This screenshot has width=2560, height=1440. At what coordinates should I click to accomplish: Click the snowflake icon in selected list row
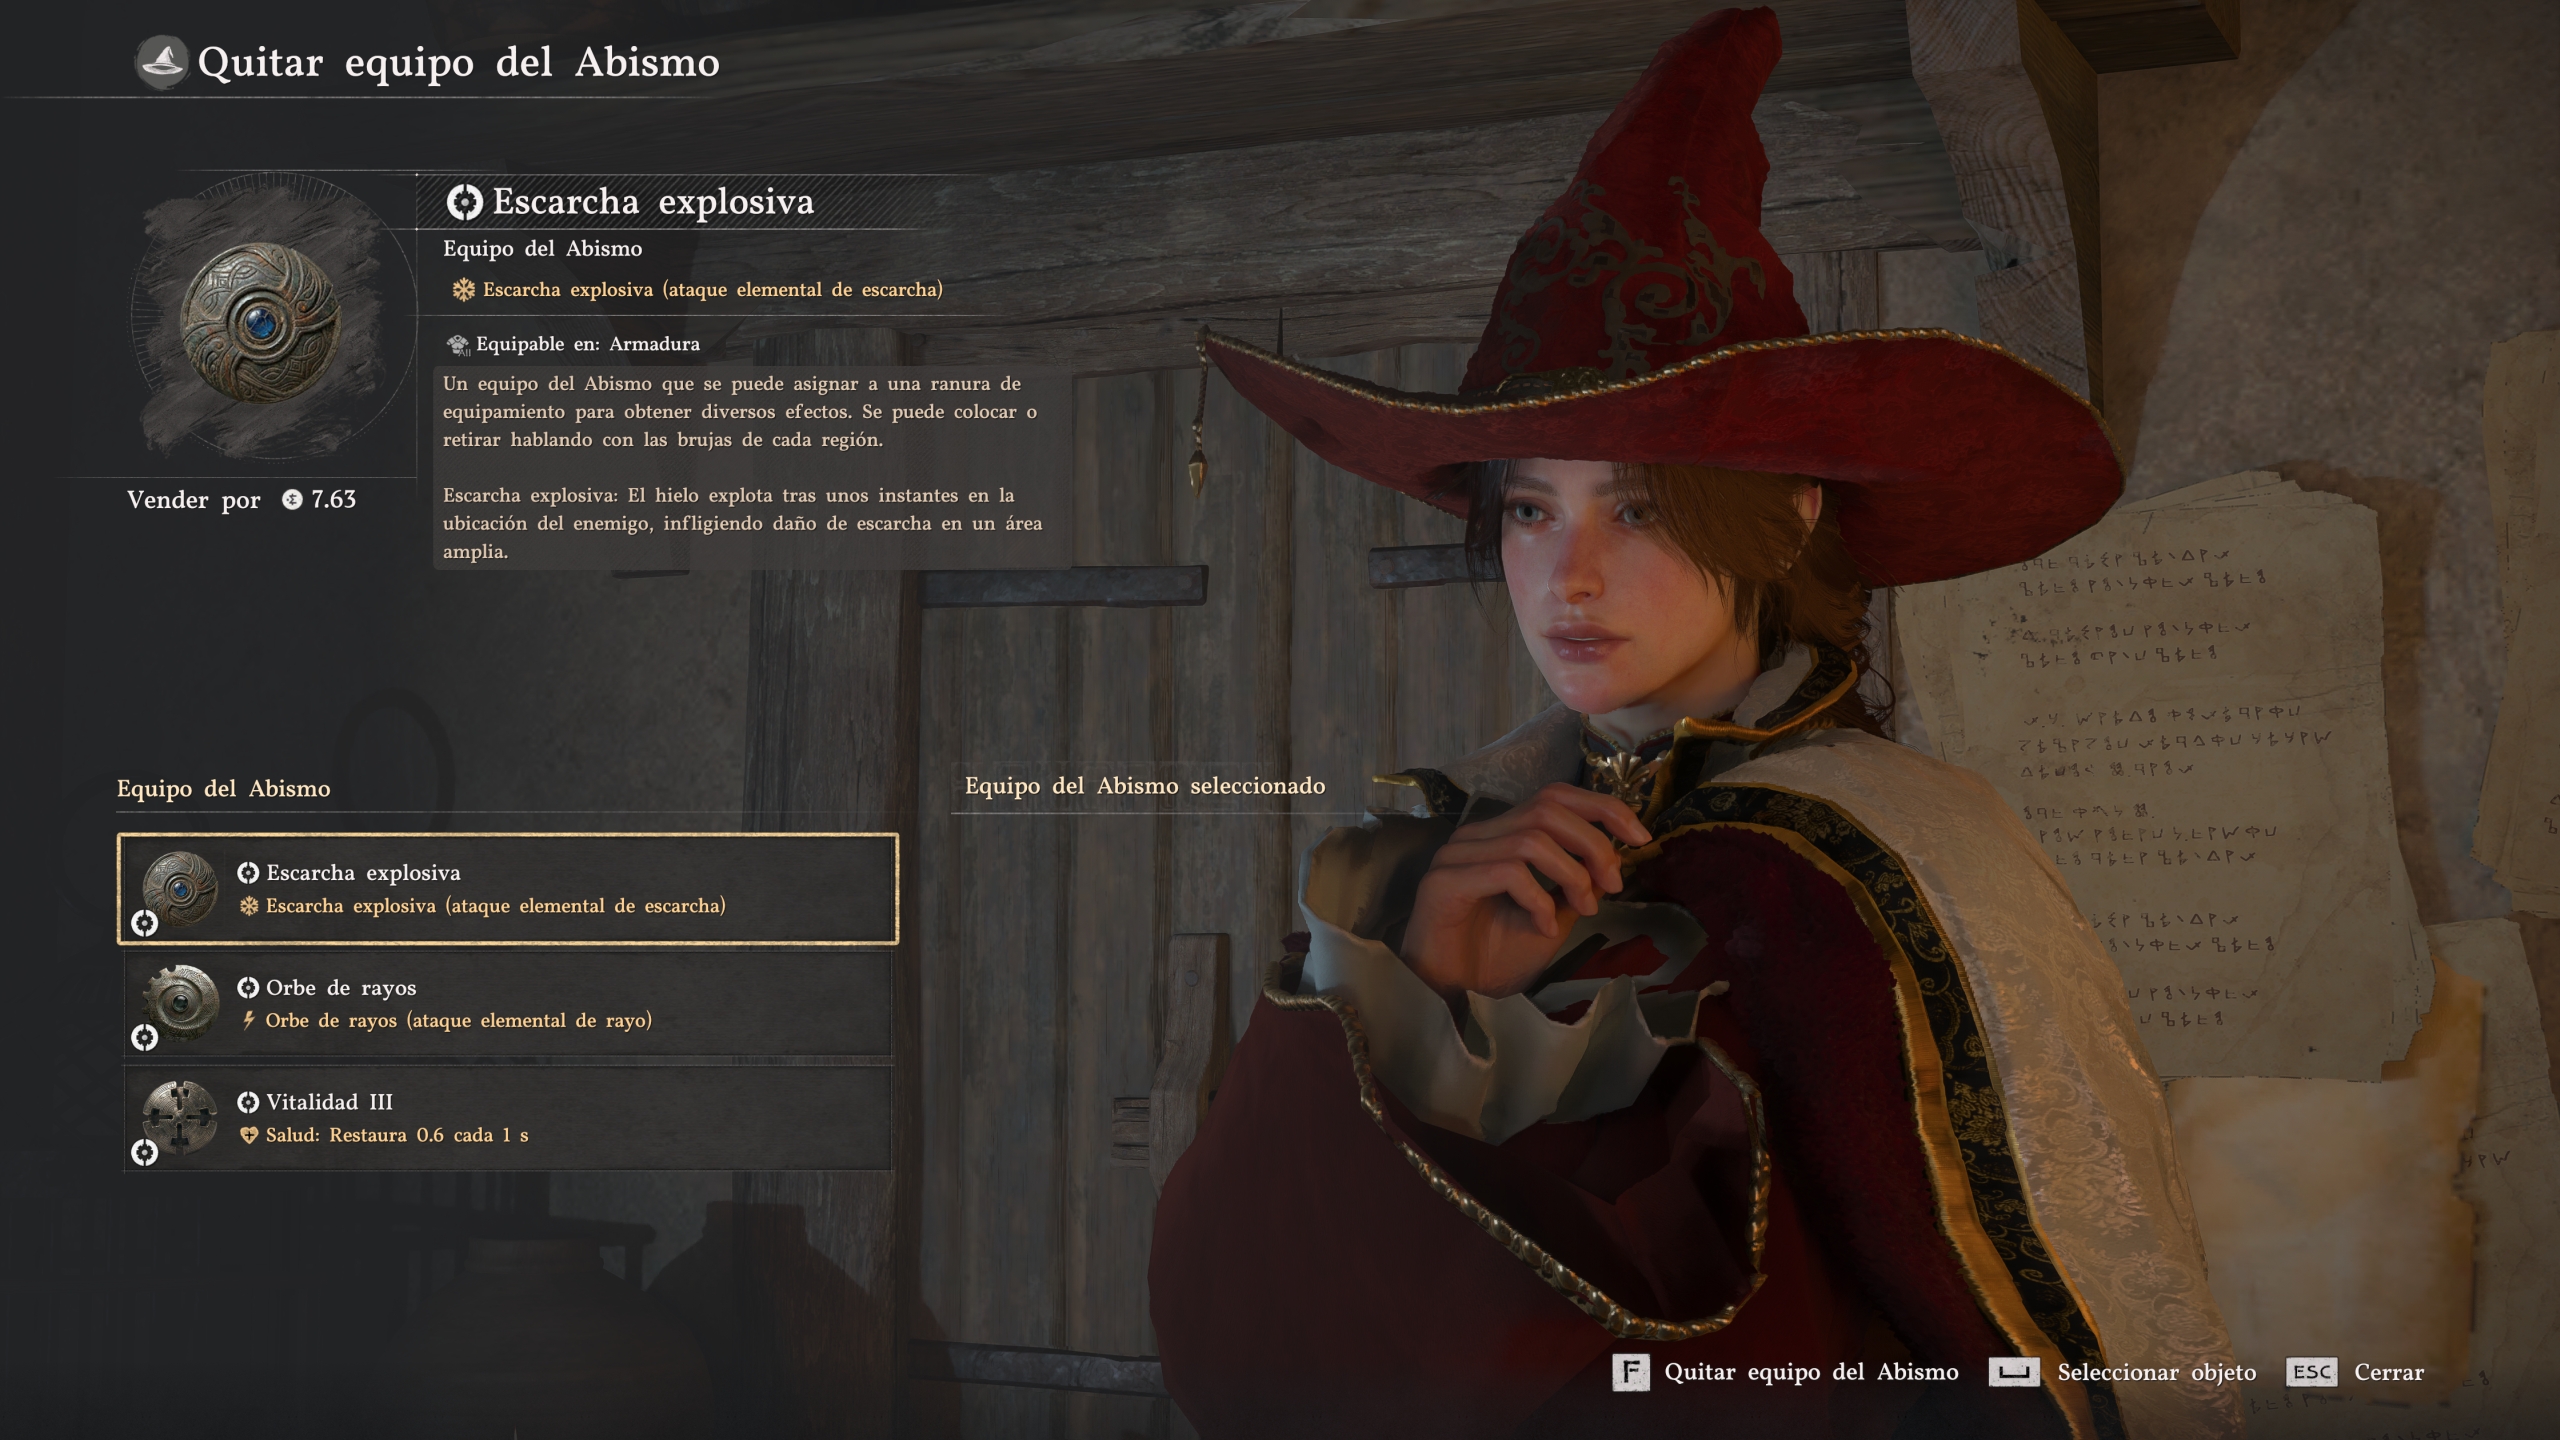(249, 906)
